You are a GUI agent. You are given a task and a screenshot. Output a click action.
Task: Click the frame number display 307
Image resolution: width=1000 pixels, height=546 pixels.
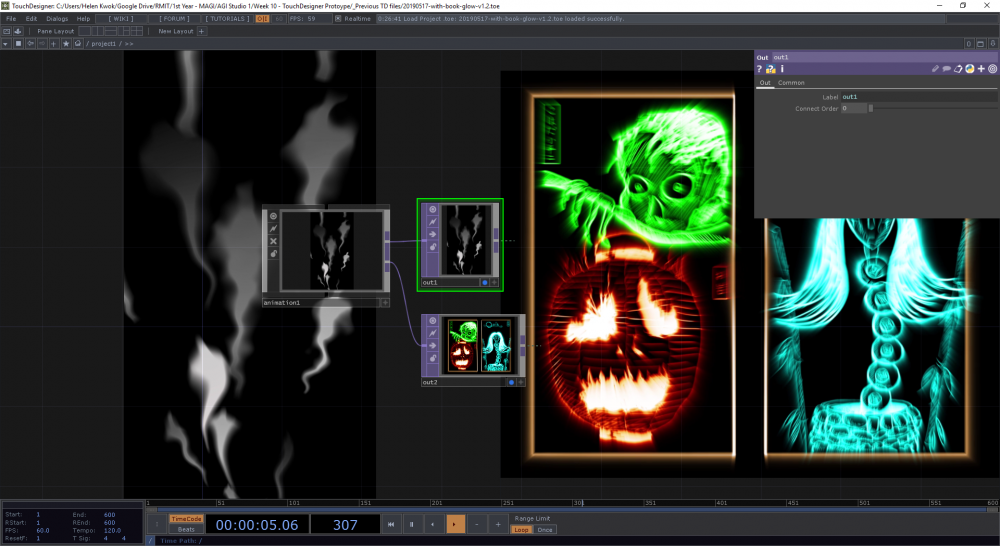pyautogui.click(x=345, y=524)
